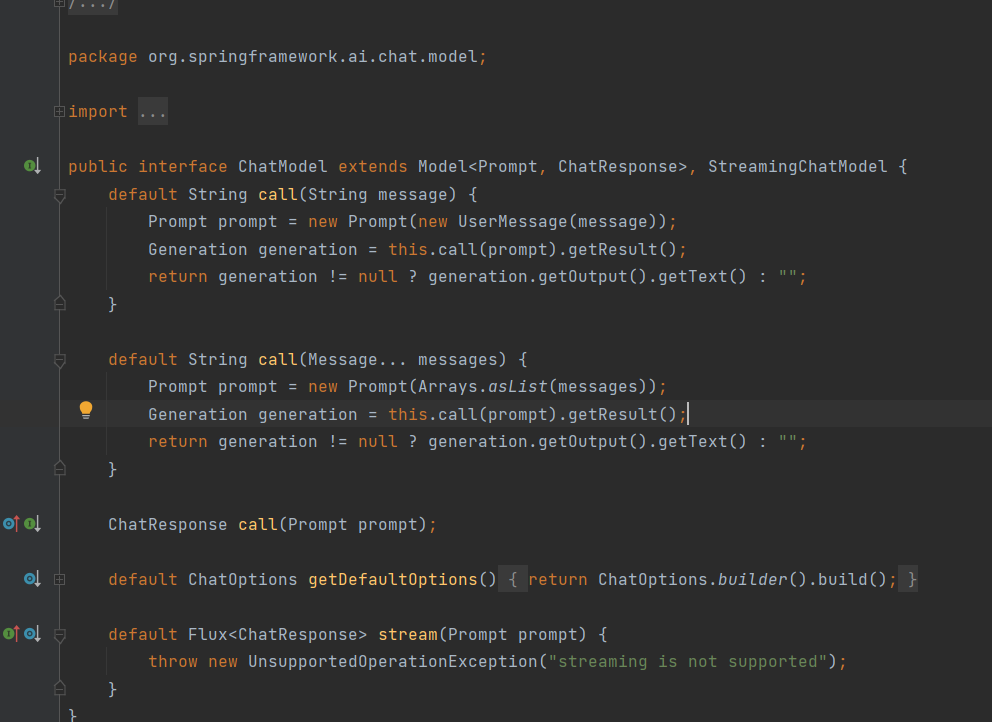Click the package name org.springframework.ai.chat.model
Viewport: 992px width, 722px height.
tap(313, 56)
